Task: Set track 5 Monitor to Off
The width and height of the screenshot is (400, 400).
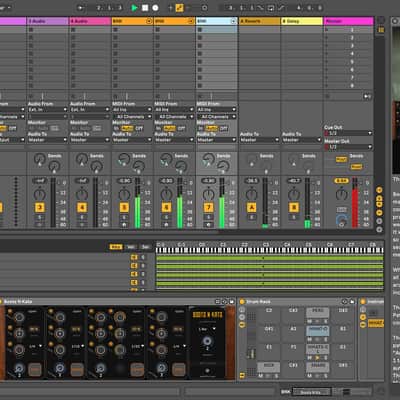Action: pyautogui.click(x=139, y=128)
